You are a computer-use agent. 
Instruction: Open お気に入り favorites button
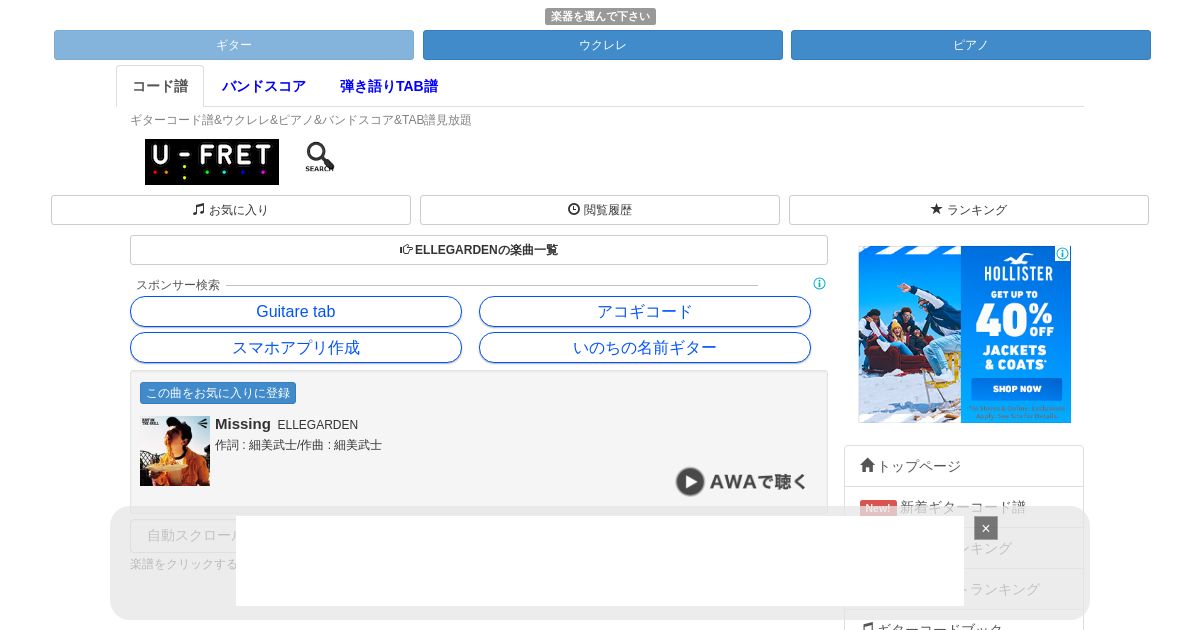click(231, 210)
